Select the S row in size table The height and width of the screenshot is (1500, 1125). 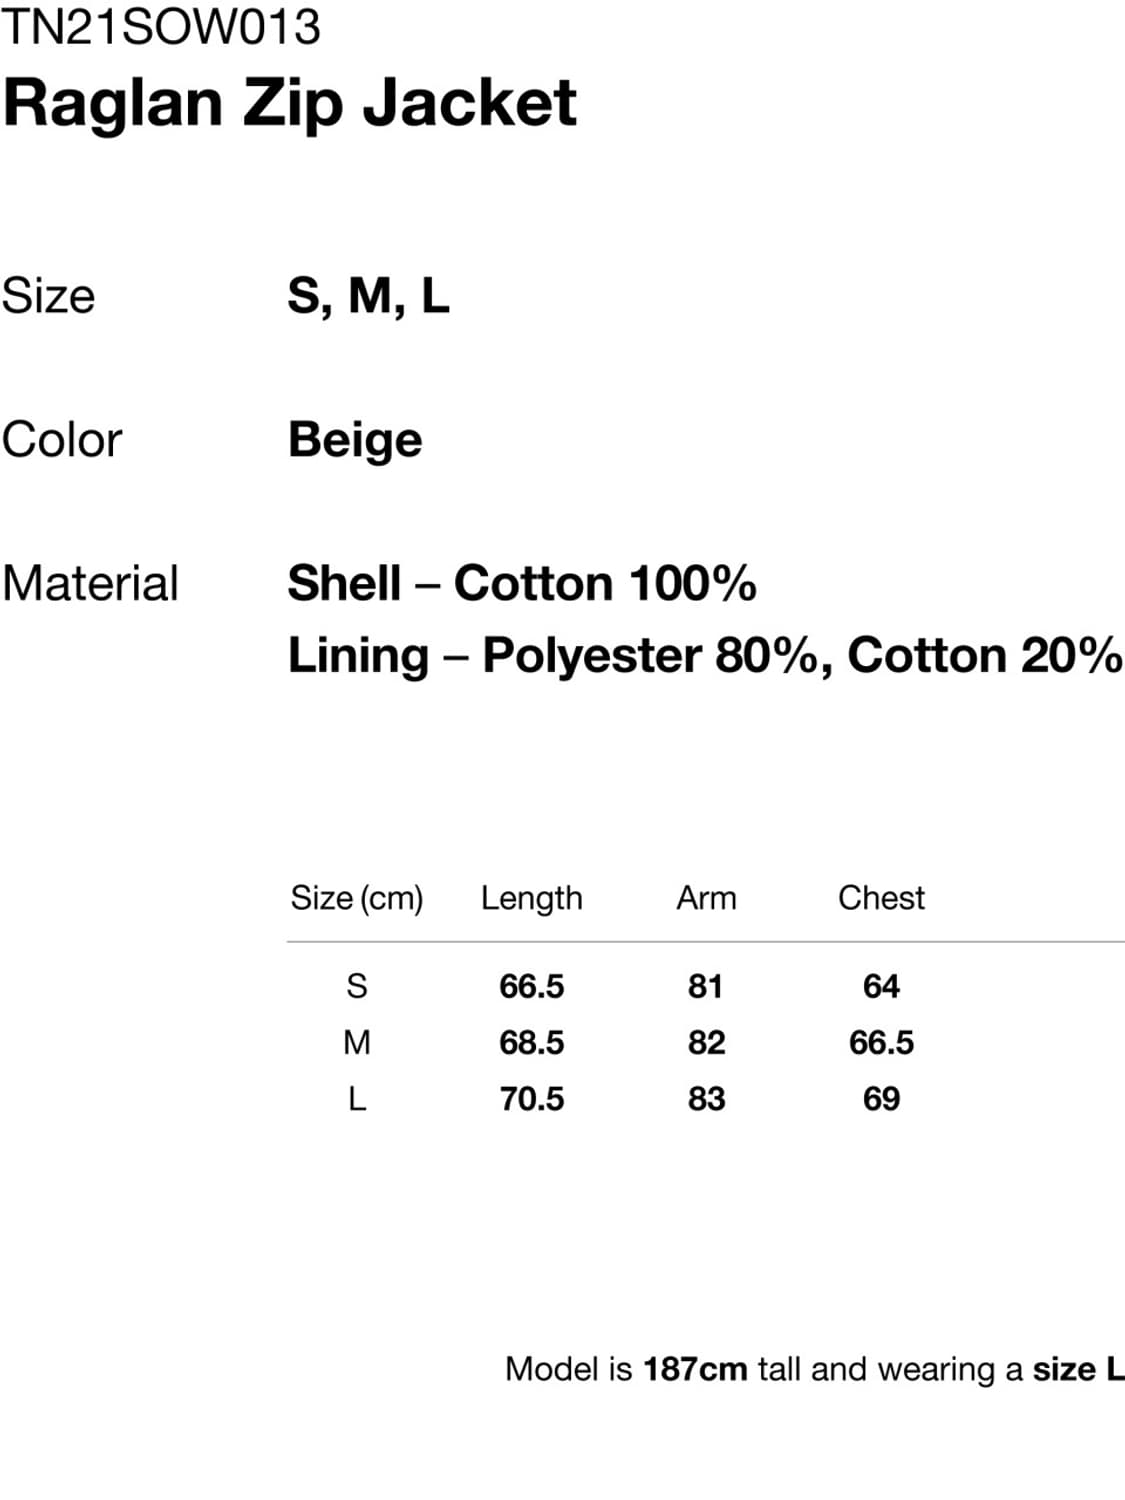point(357,986)
